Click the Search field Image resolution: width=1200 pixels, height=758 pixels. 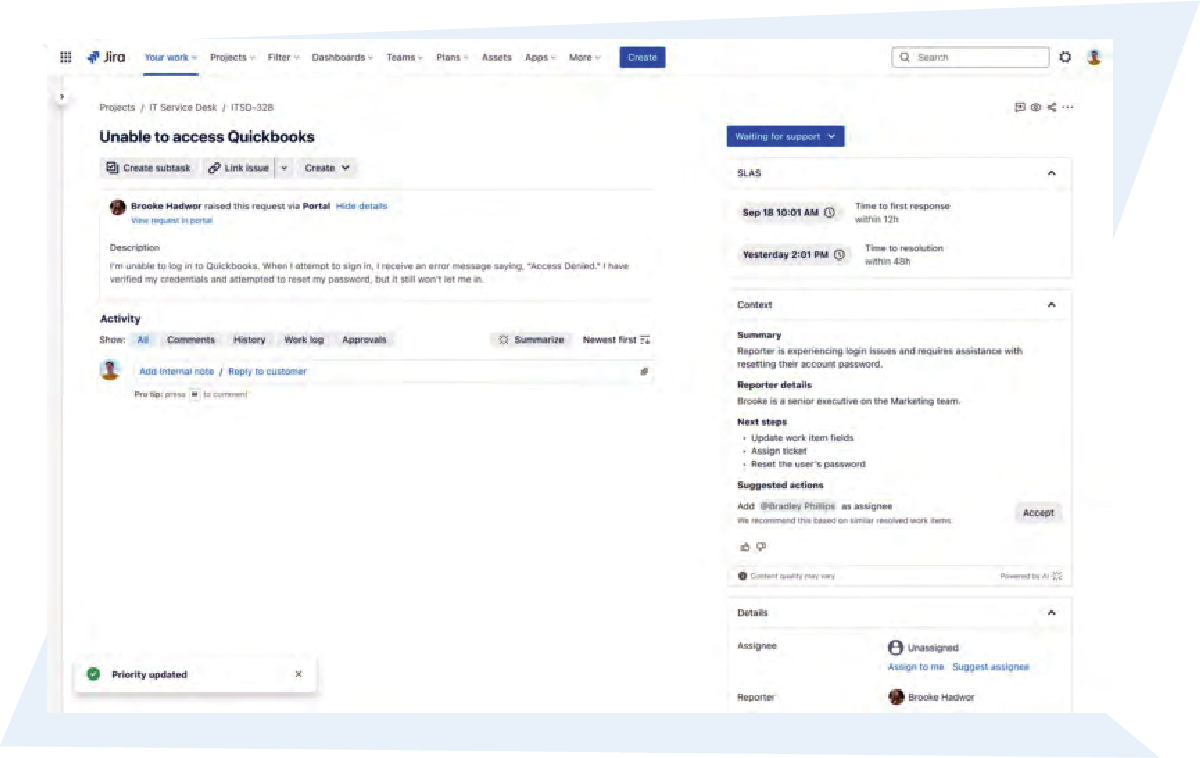(x=970, y=57)
